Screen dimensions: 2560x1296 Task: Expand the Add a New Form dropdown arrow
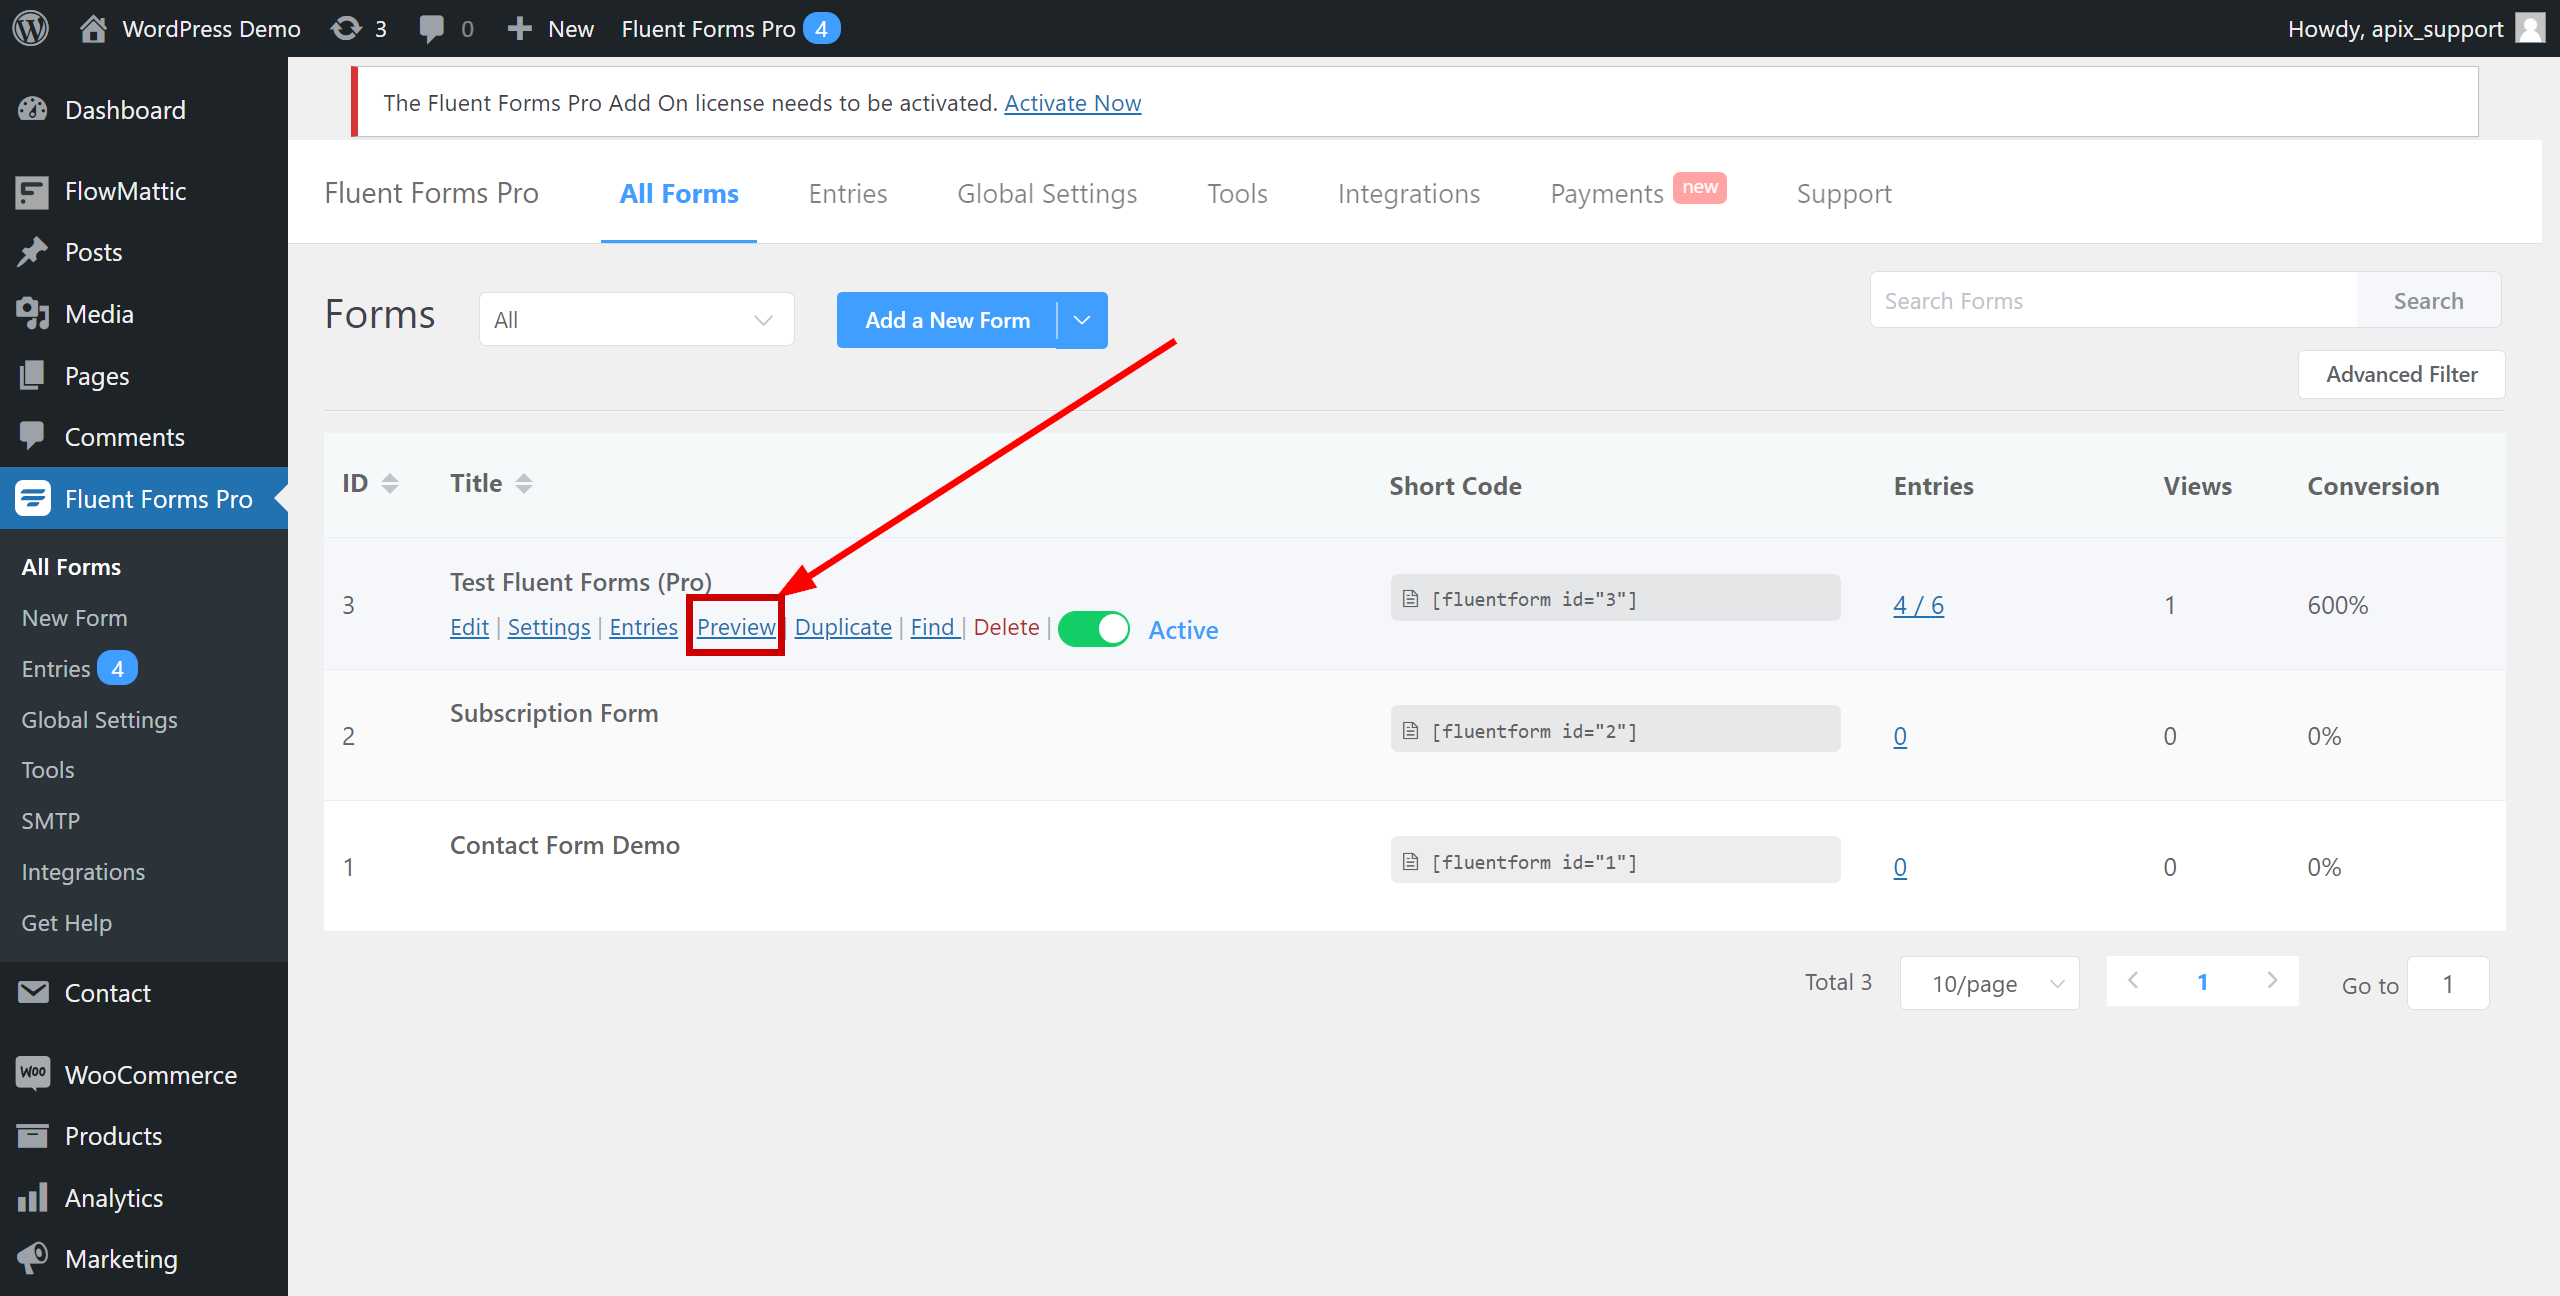click(1081, 321)
